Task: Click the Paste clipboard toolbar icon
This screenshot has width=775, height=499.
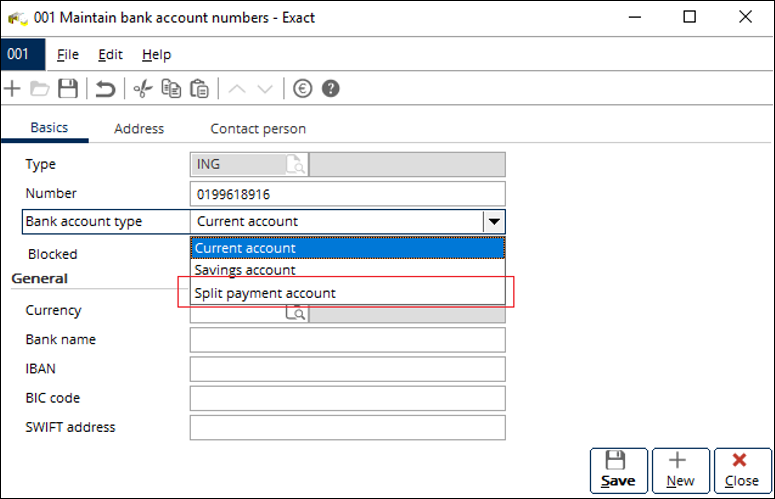Action: point(199,89)
